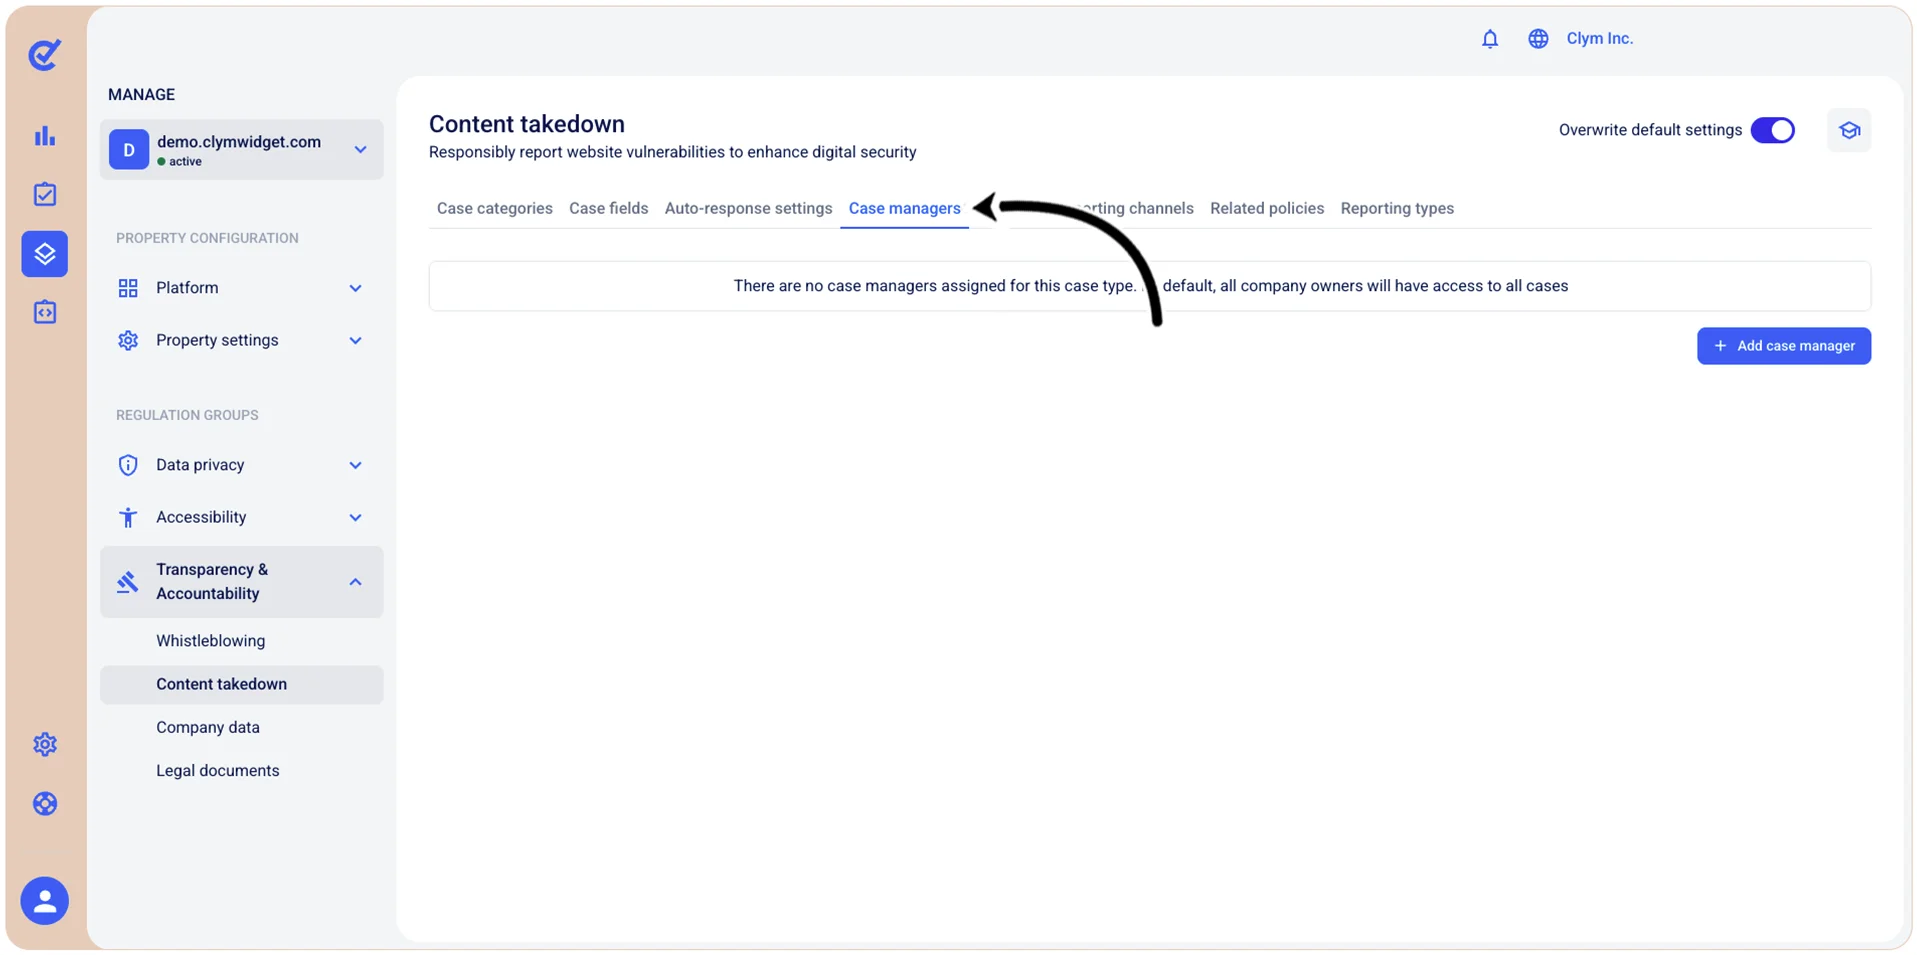The image size is (1917, 955).
Task: Switch to Auto-response settings tab
Action: (748, 208)
